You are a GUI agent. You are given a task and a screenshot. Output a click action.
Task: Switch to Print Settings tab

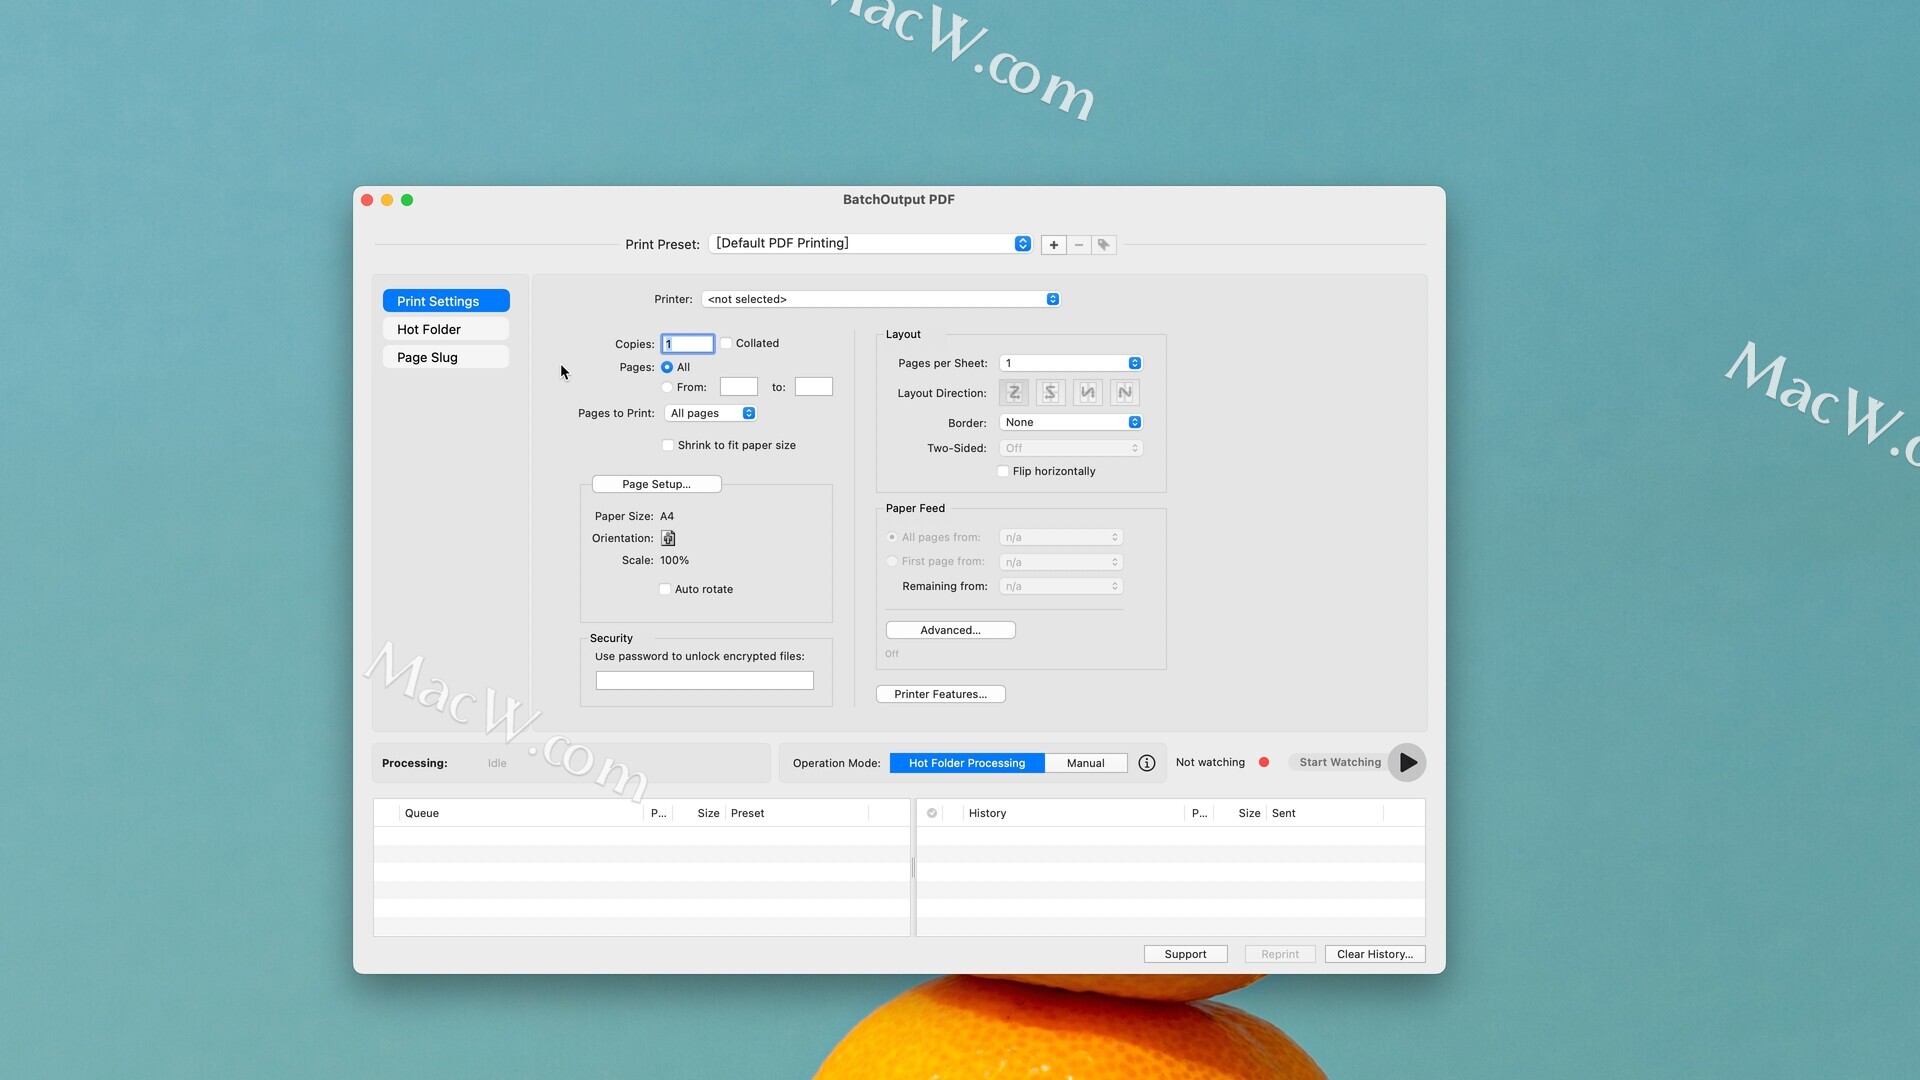tap(446, 301)
